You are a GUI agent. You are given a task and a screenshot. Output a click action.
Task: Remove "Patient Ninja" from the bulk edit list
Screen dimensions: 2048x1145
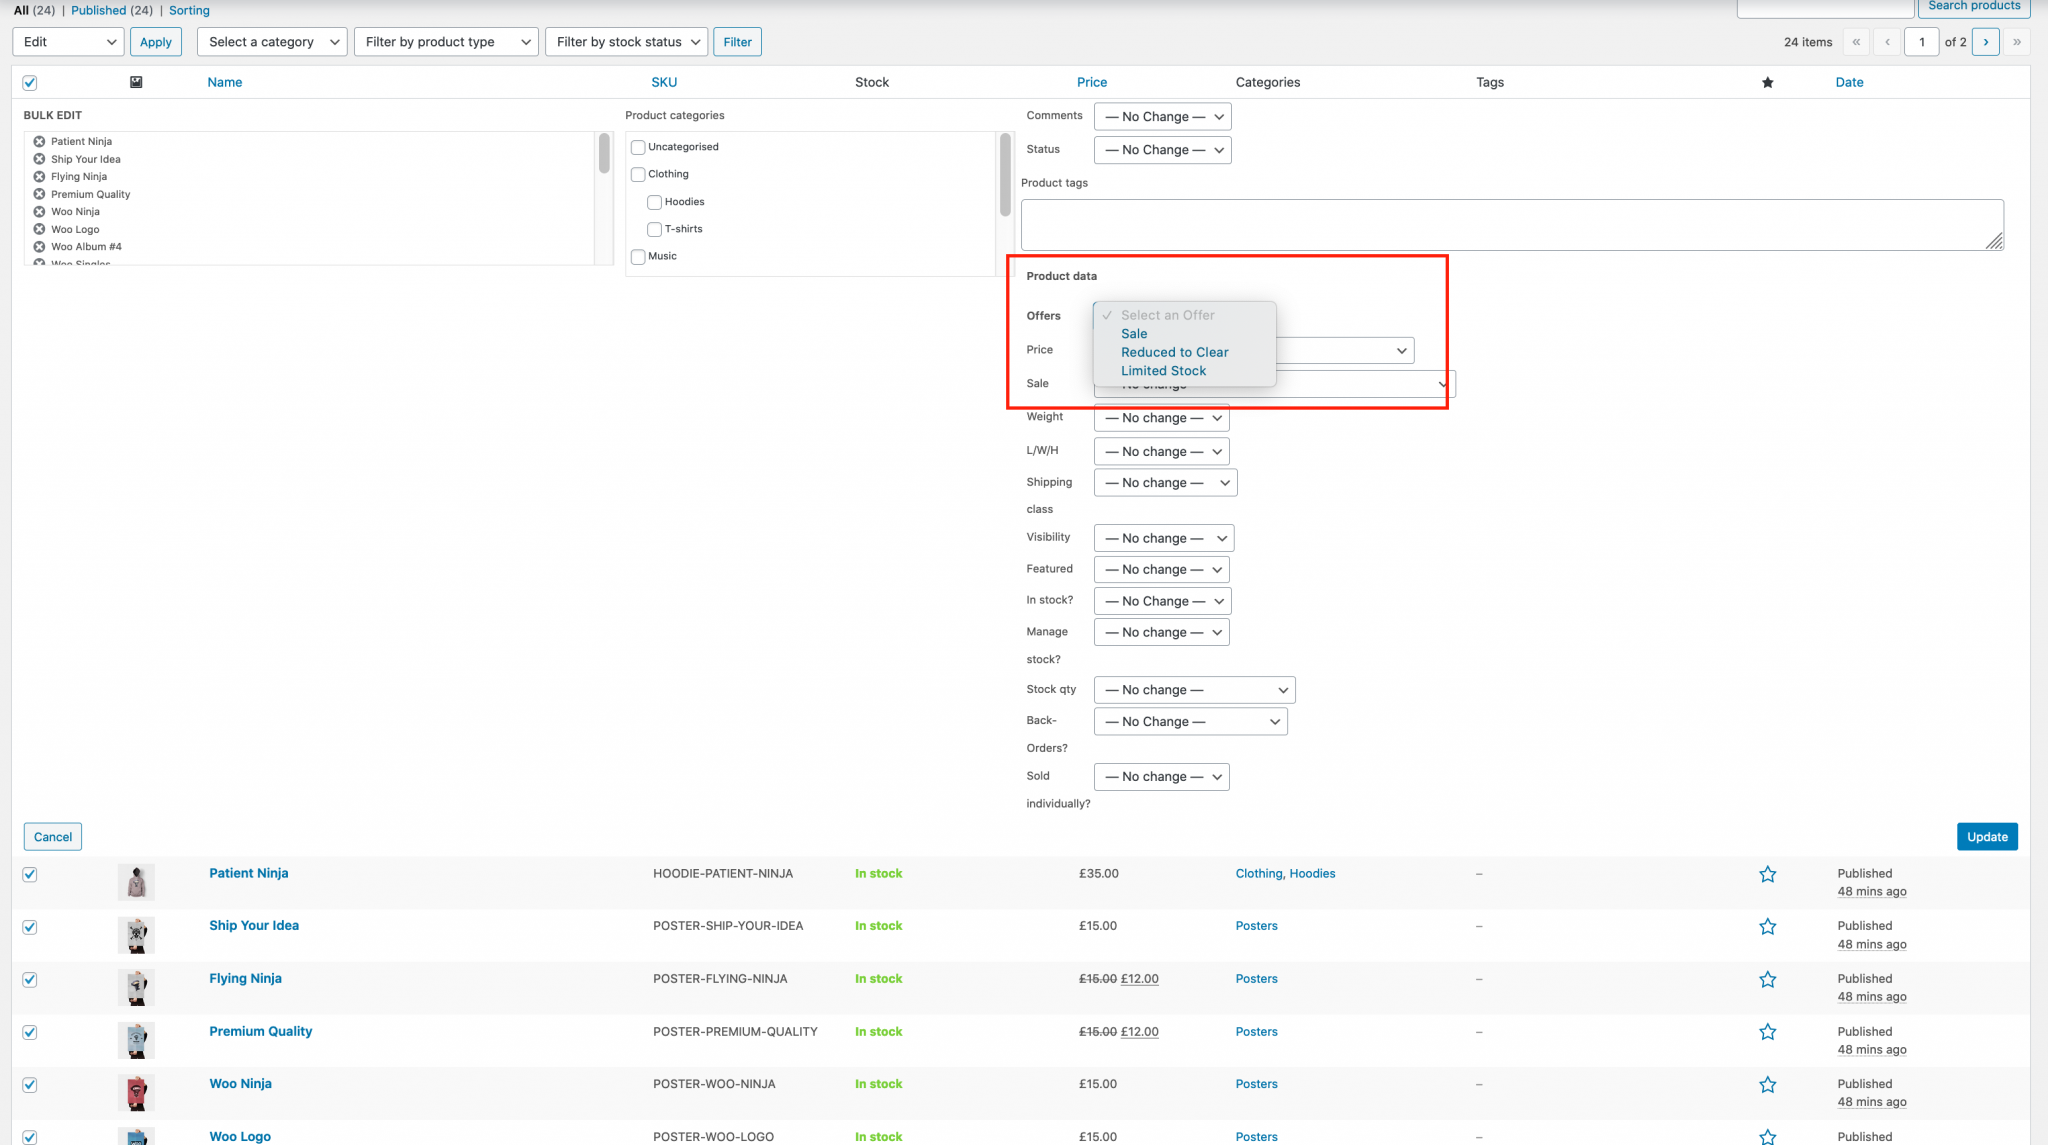click(x=38, y=141)
